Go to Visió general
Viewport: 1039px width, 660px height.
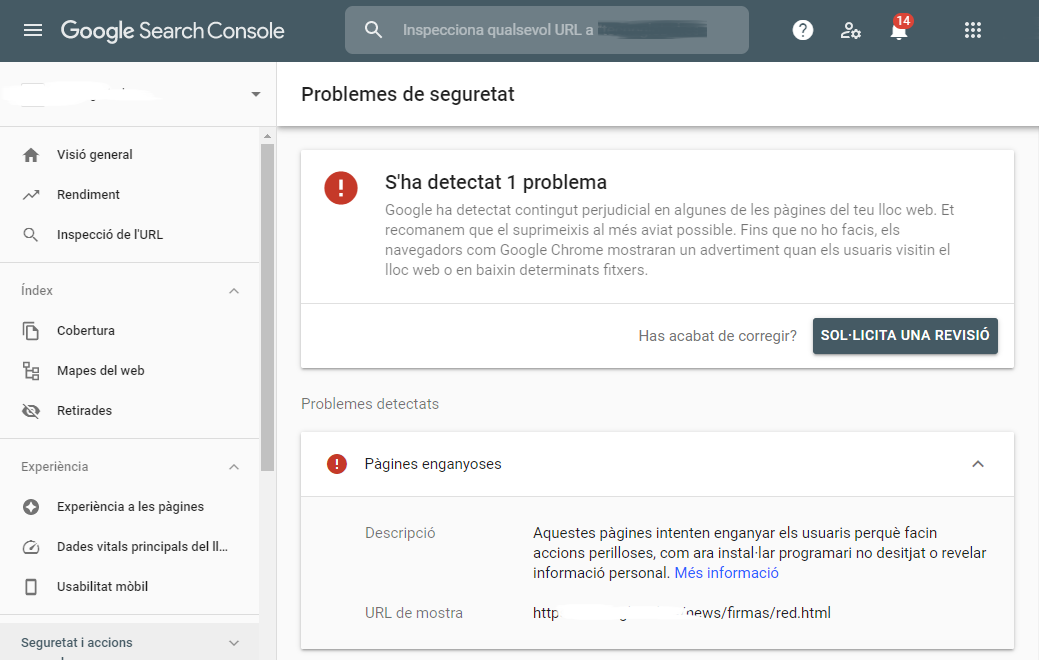(x=95, y=155)
